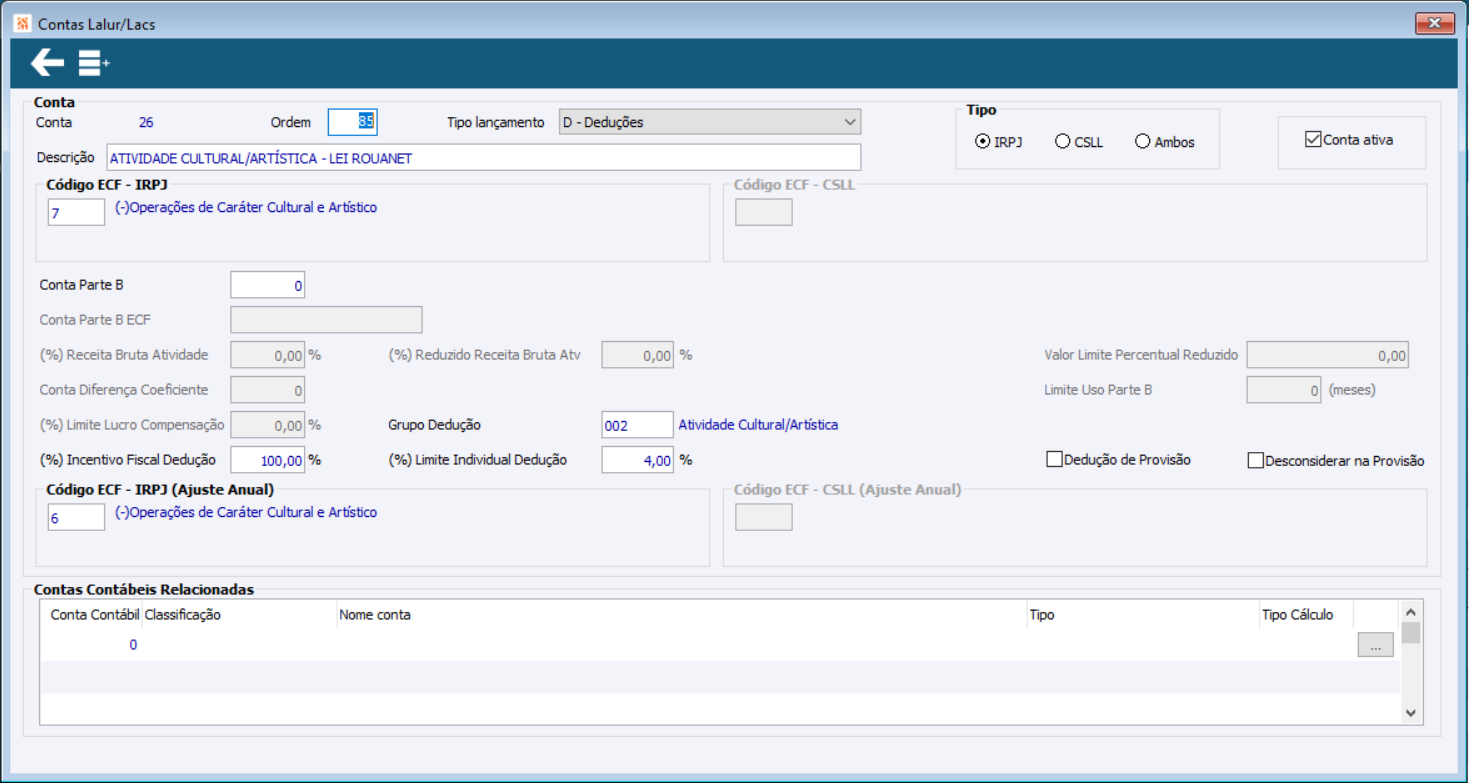Viewport: 1469px width, 783px height.
Task: Click the Tipo column header in grid
Action: point(1042,615)
